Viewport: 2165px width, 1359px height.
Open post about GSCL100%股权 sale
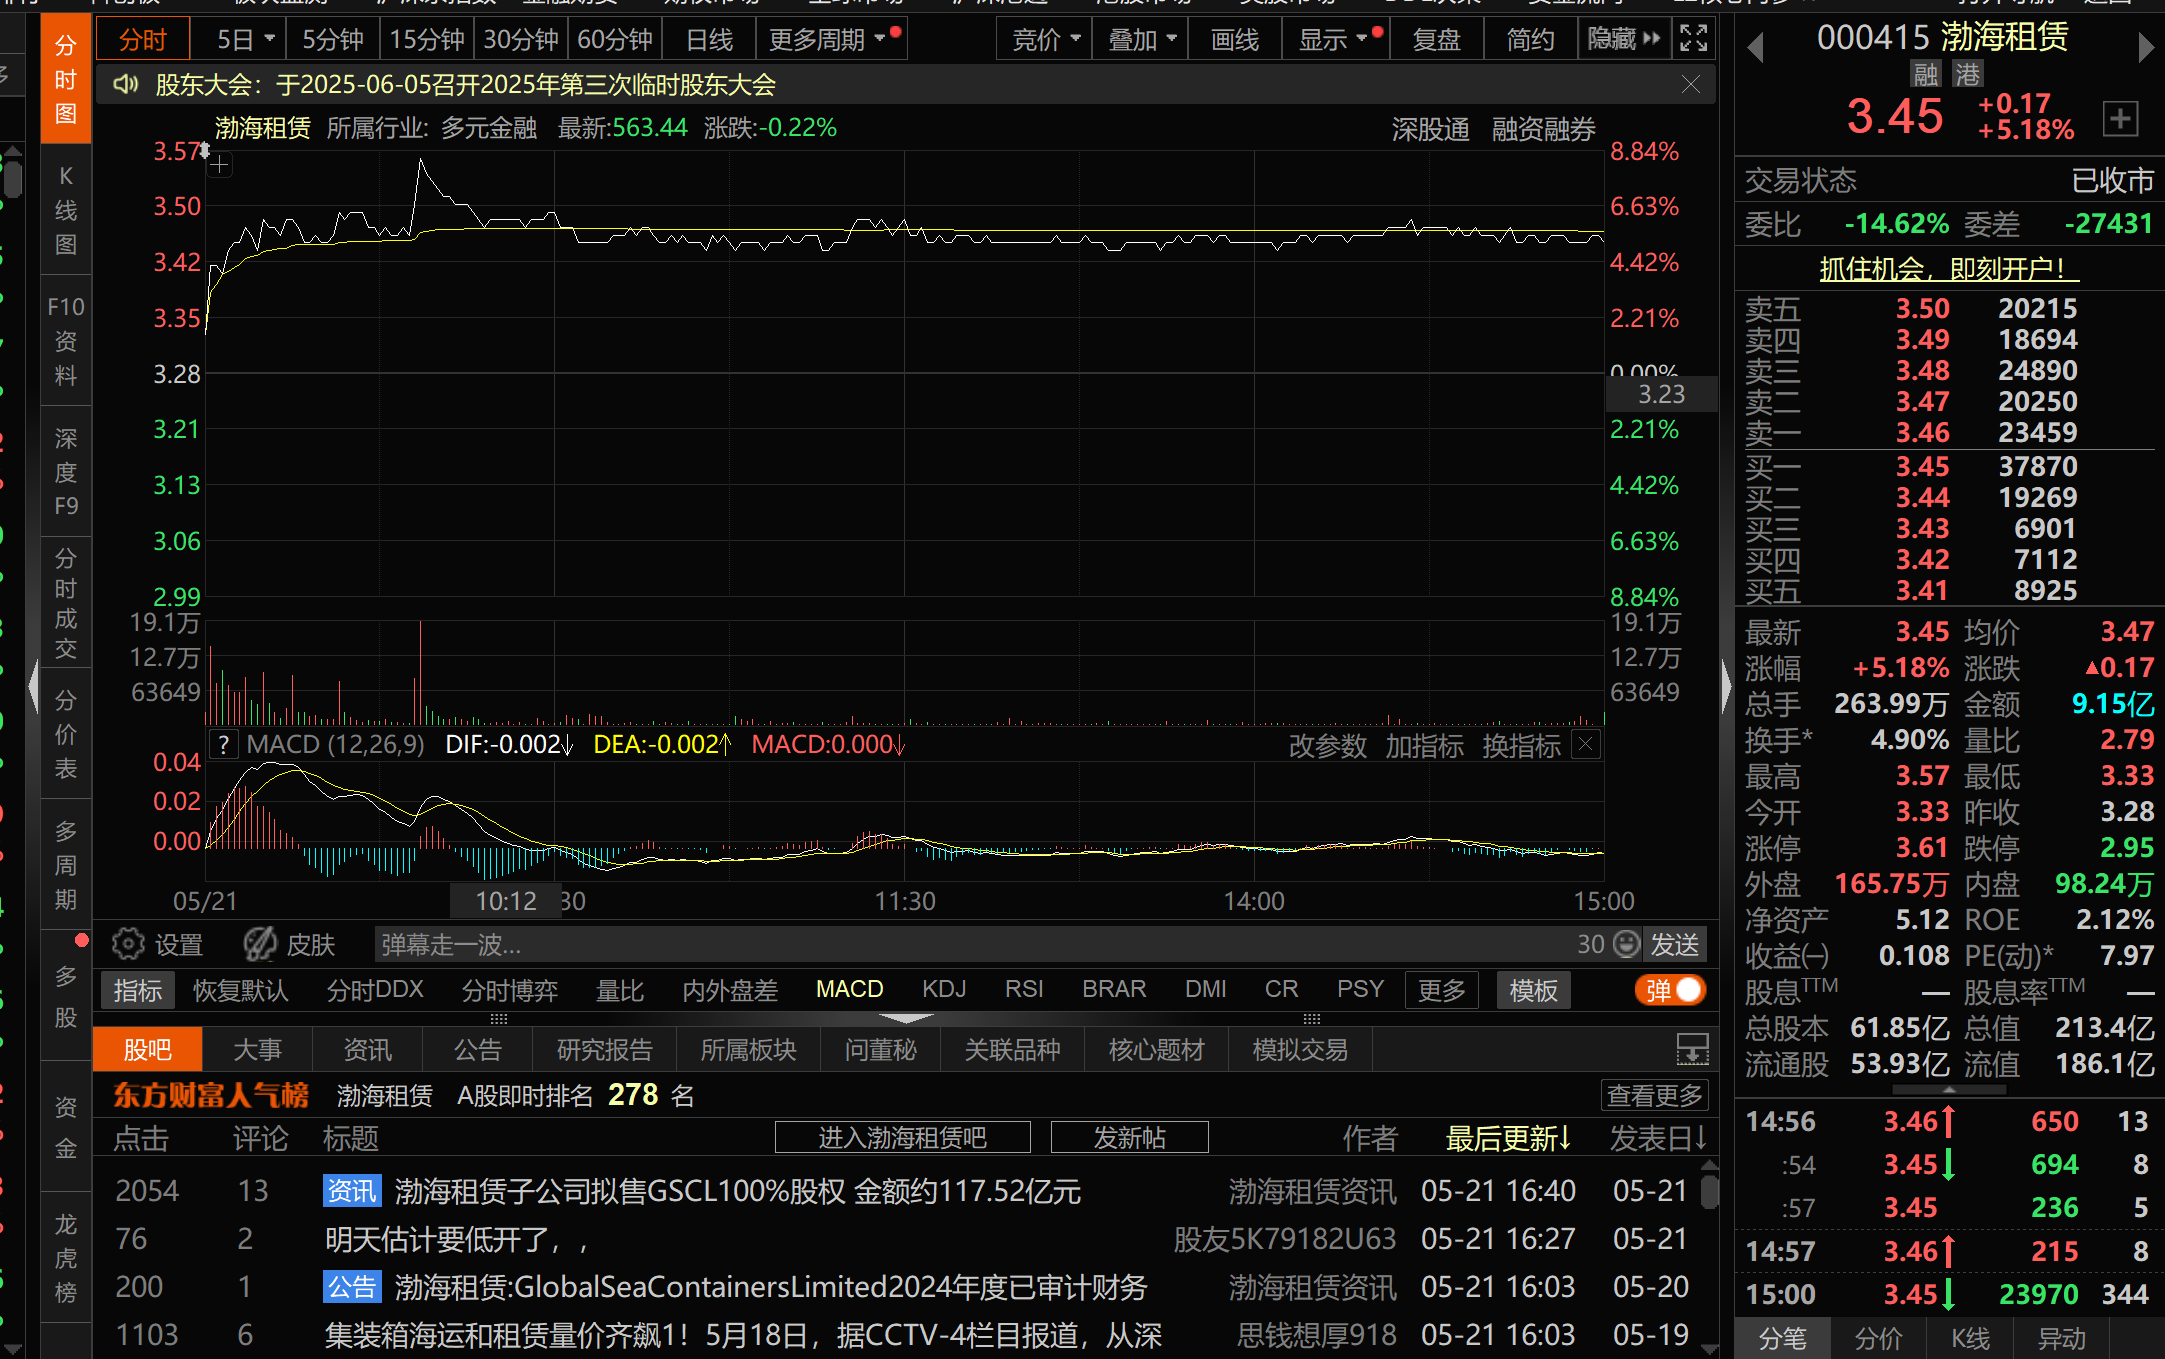coord(738,1191)
